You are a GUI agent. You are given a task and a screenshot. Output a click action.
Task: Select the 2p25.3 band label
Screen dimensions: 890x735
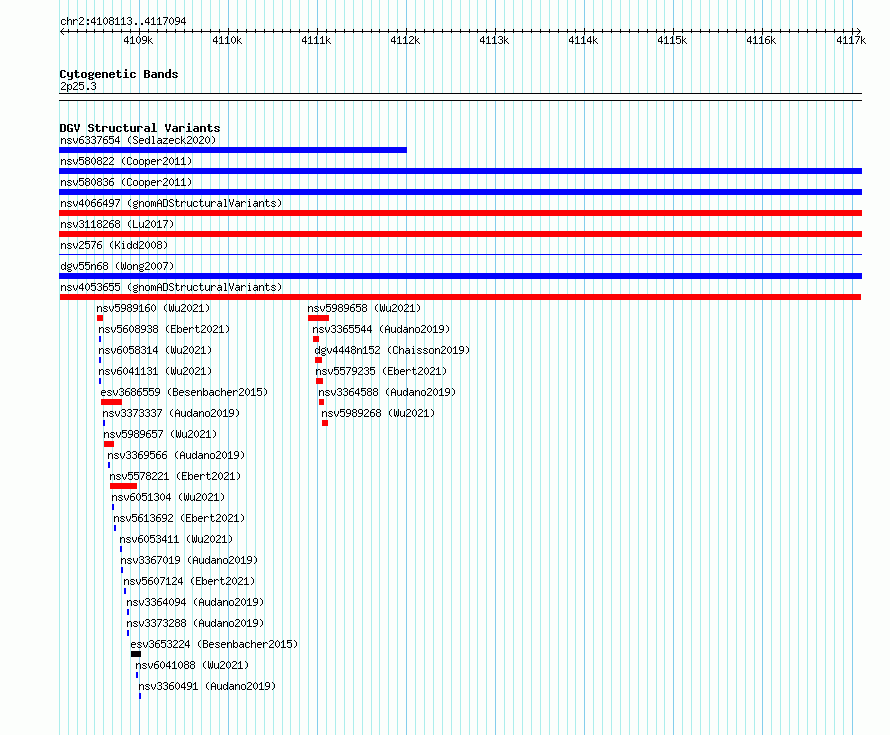(78, 86)
